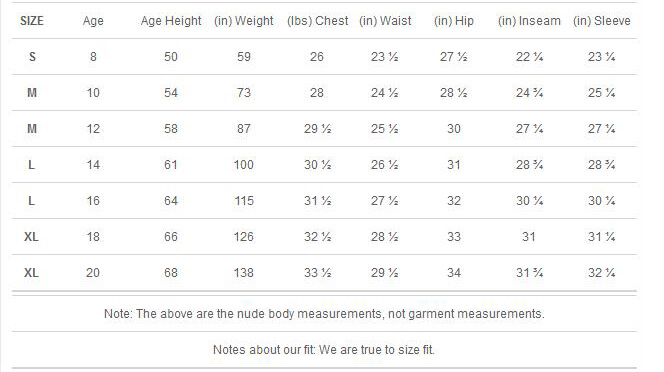Screen dimensions: 664x372
Task: Click the true to size fit note
Action: coord(324,350)
